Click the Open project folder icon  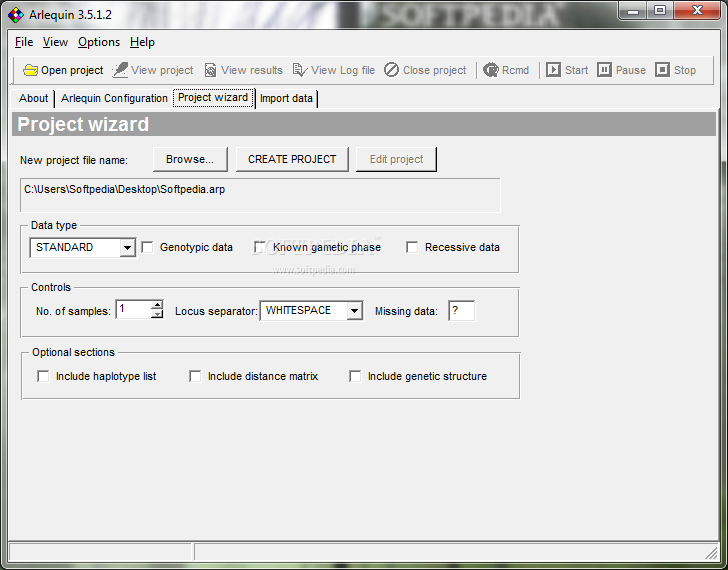31,70
